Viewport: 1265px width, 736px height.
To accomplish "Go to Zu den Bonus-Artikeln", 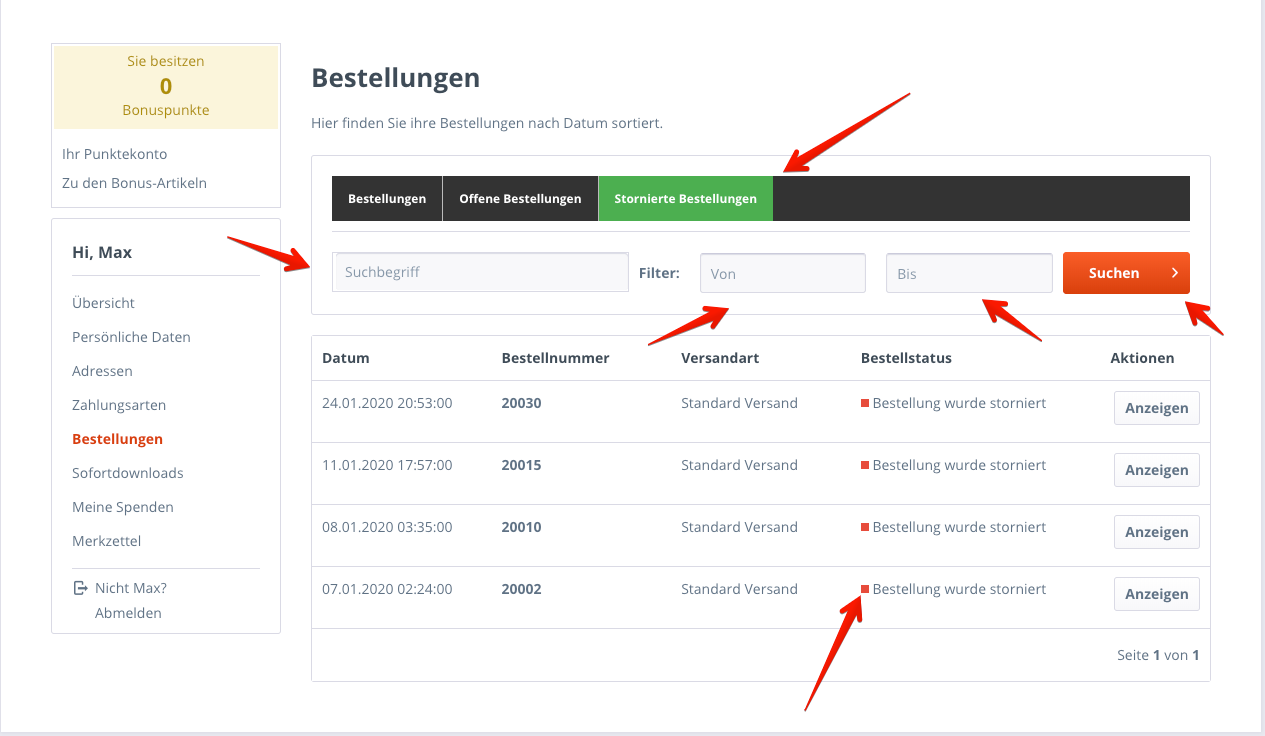I will (x=134, y=183).
